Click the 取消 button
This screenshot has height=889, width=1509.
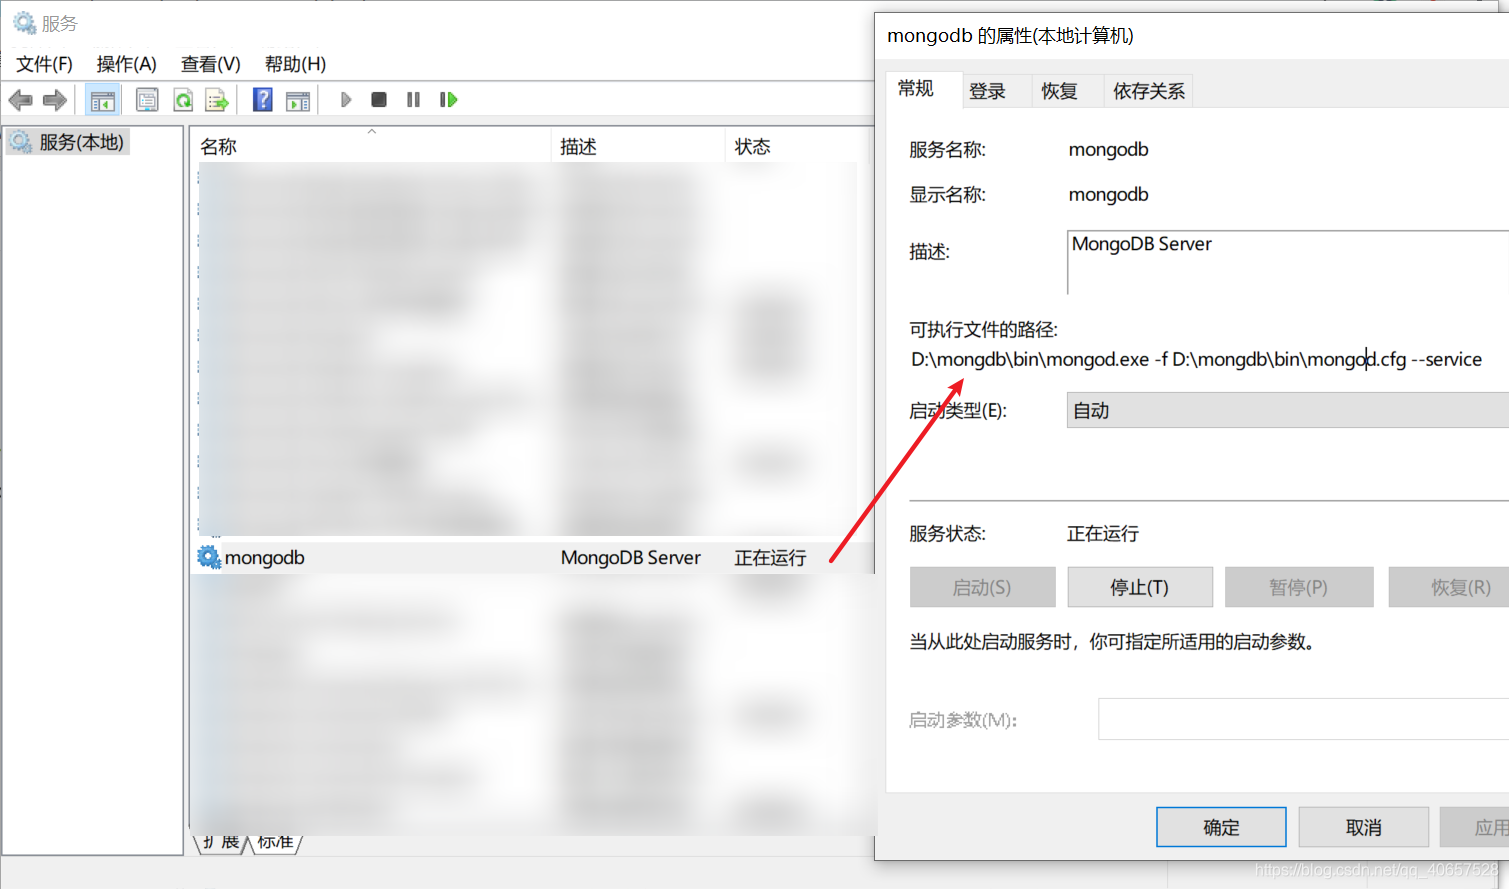click(1363, 827)
